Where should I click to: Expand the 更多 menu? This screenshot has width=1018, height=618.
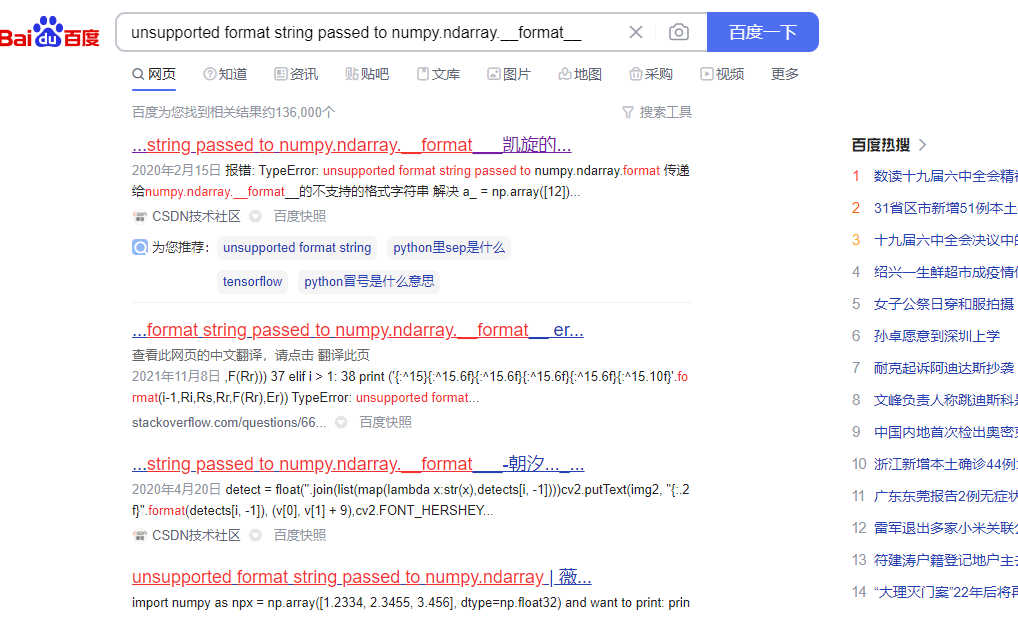pyautogui.click(x=784, y=74)
